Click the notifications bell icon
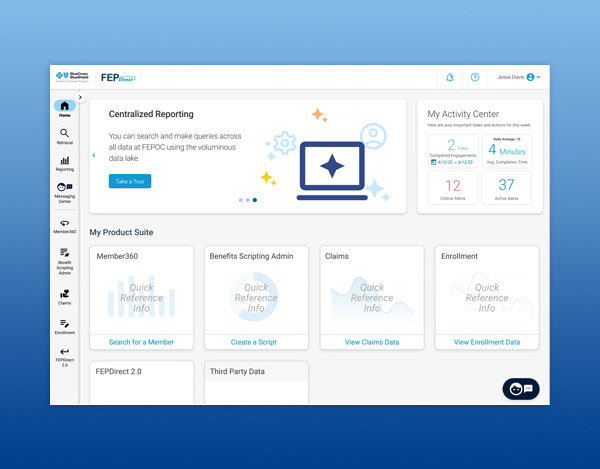 [x=450, y=77]
